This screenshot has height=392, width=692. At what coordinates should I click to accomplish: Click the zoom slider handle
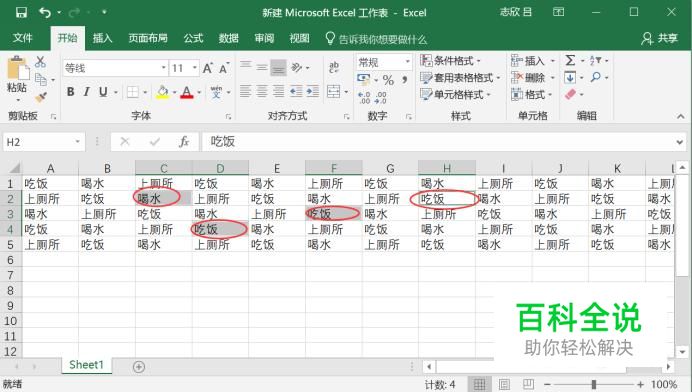[594, 384]
